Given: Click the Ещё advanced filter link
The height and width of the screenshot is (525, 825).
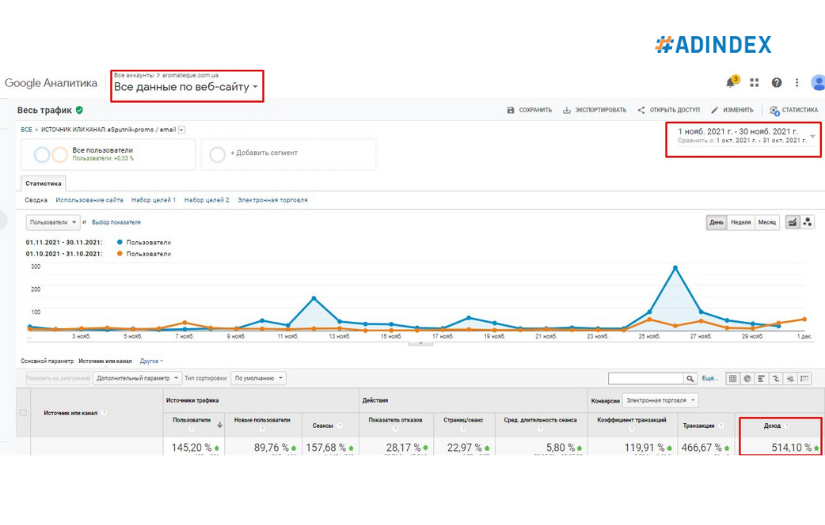Looking at the screenshot, I should (x=709, y=378).
